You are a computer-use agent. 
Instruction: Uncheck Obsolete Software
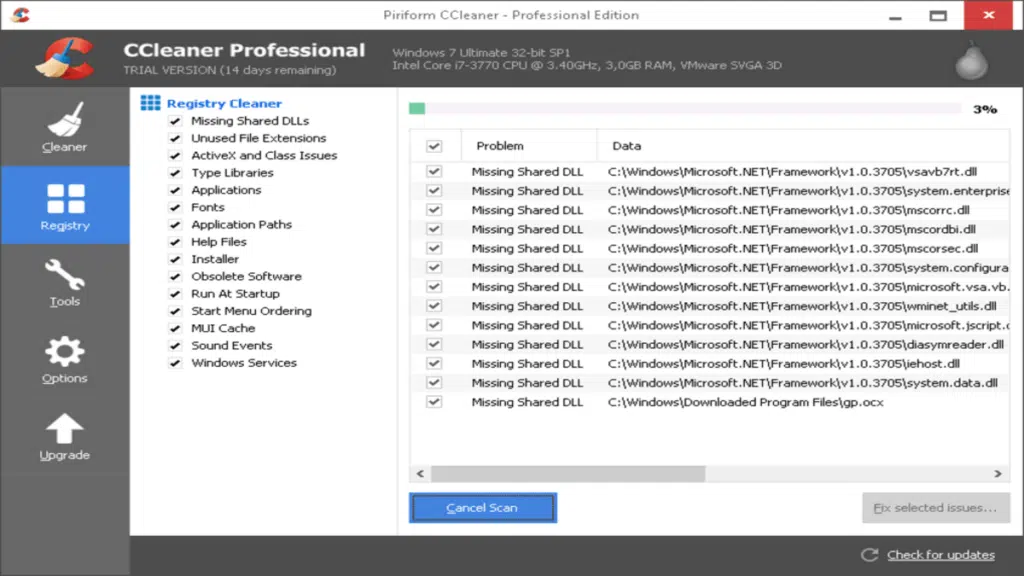(174, 276)
